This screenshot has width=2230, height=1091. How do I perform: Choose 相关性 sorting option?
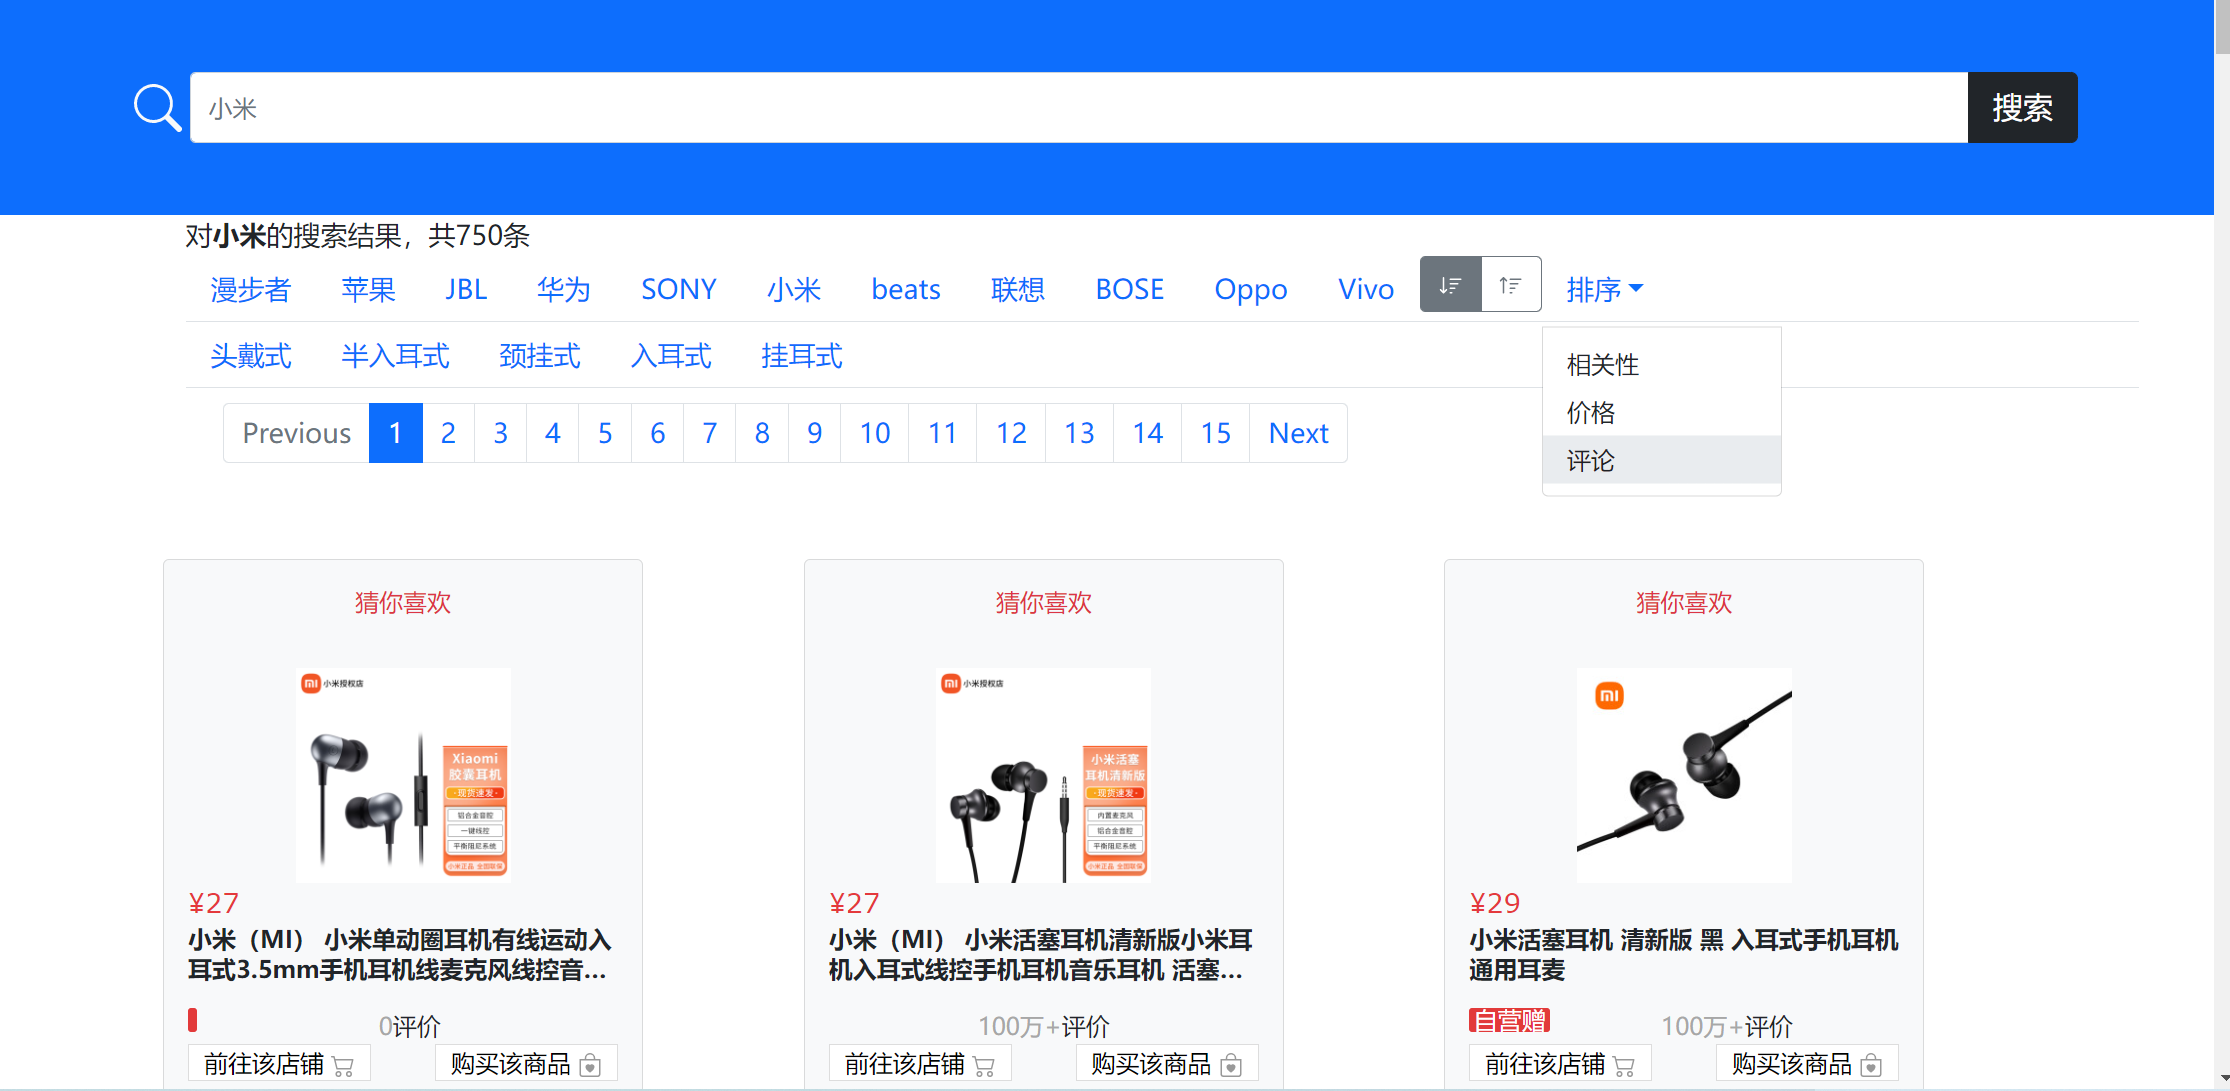[1601, 364]
